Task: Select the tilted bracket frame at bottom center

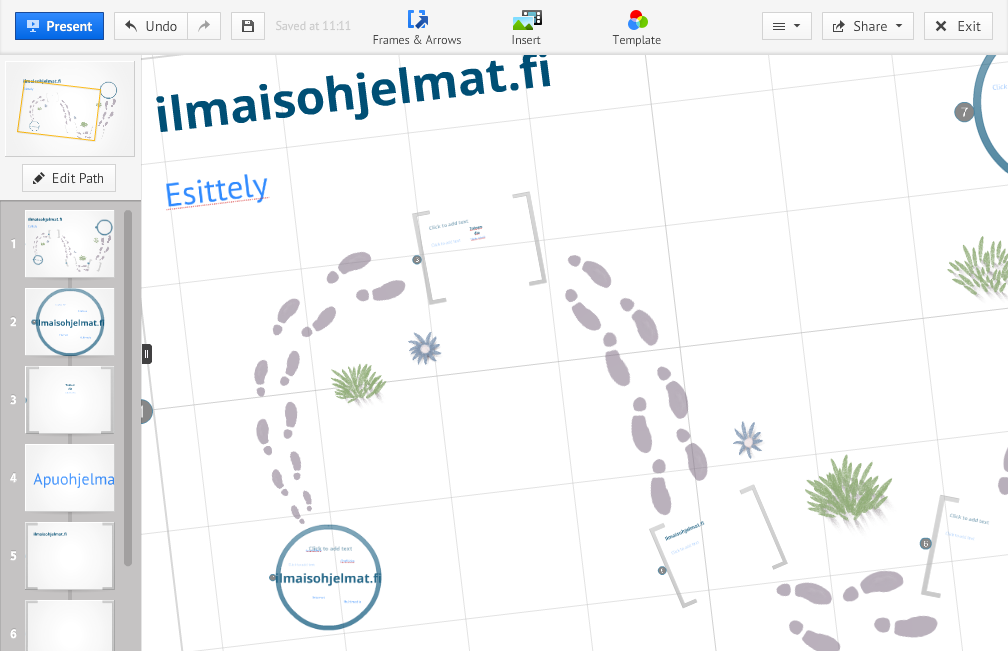Action: pyautogui.click(x=718, y=547)
